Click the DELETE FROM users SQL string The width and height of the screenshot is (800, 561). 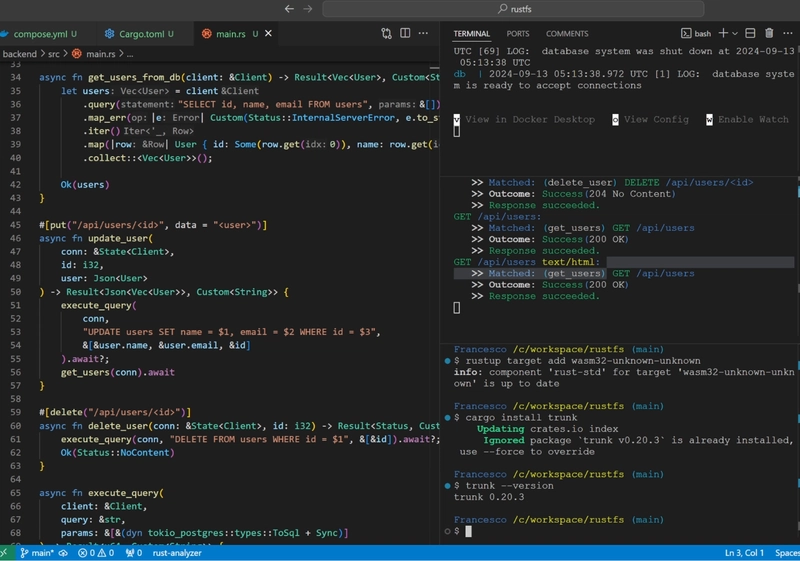260,439
